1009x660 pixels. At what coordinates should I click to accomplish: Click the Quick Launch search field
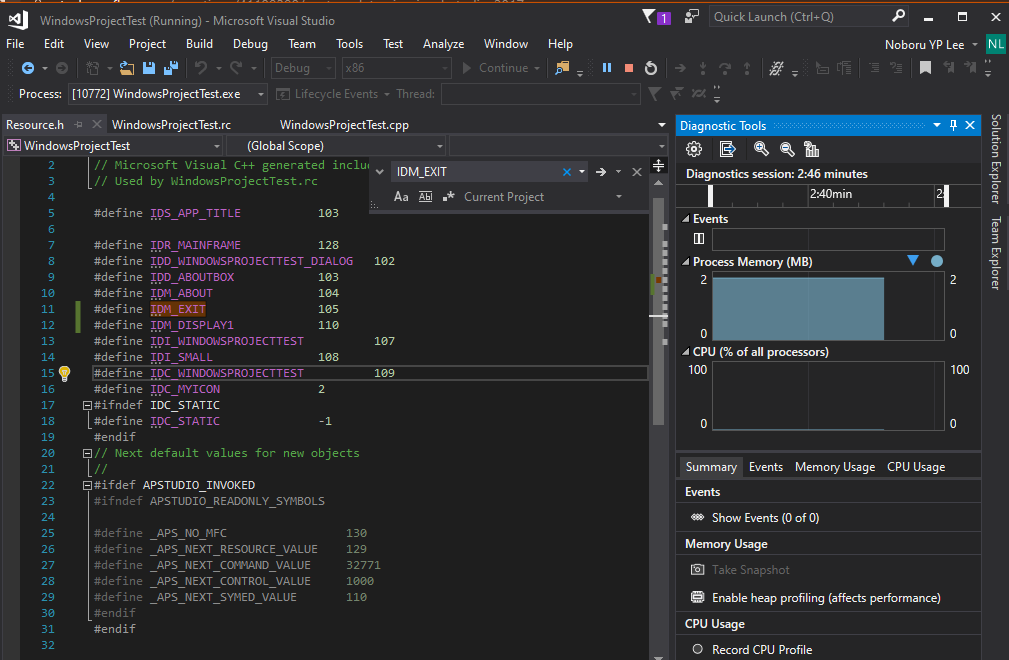coord(809,17)
